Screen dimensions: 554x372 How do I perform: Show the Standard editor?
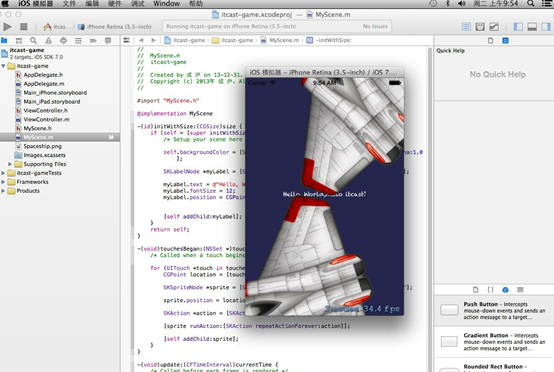466,26
